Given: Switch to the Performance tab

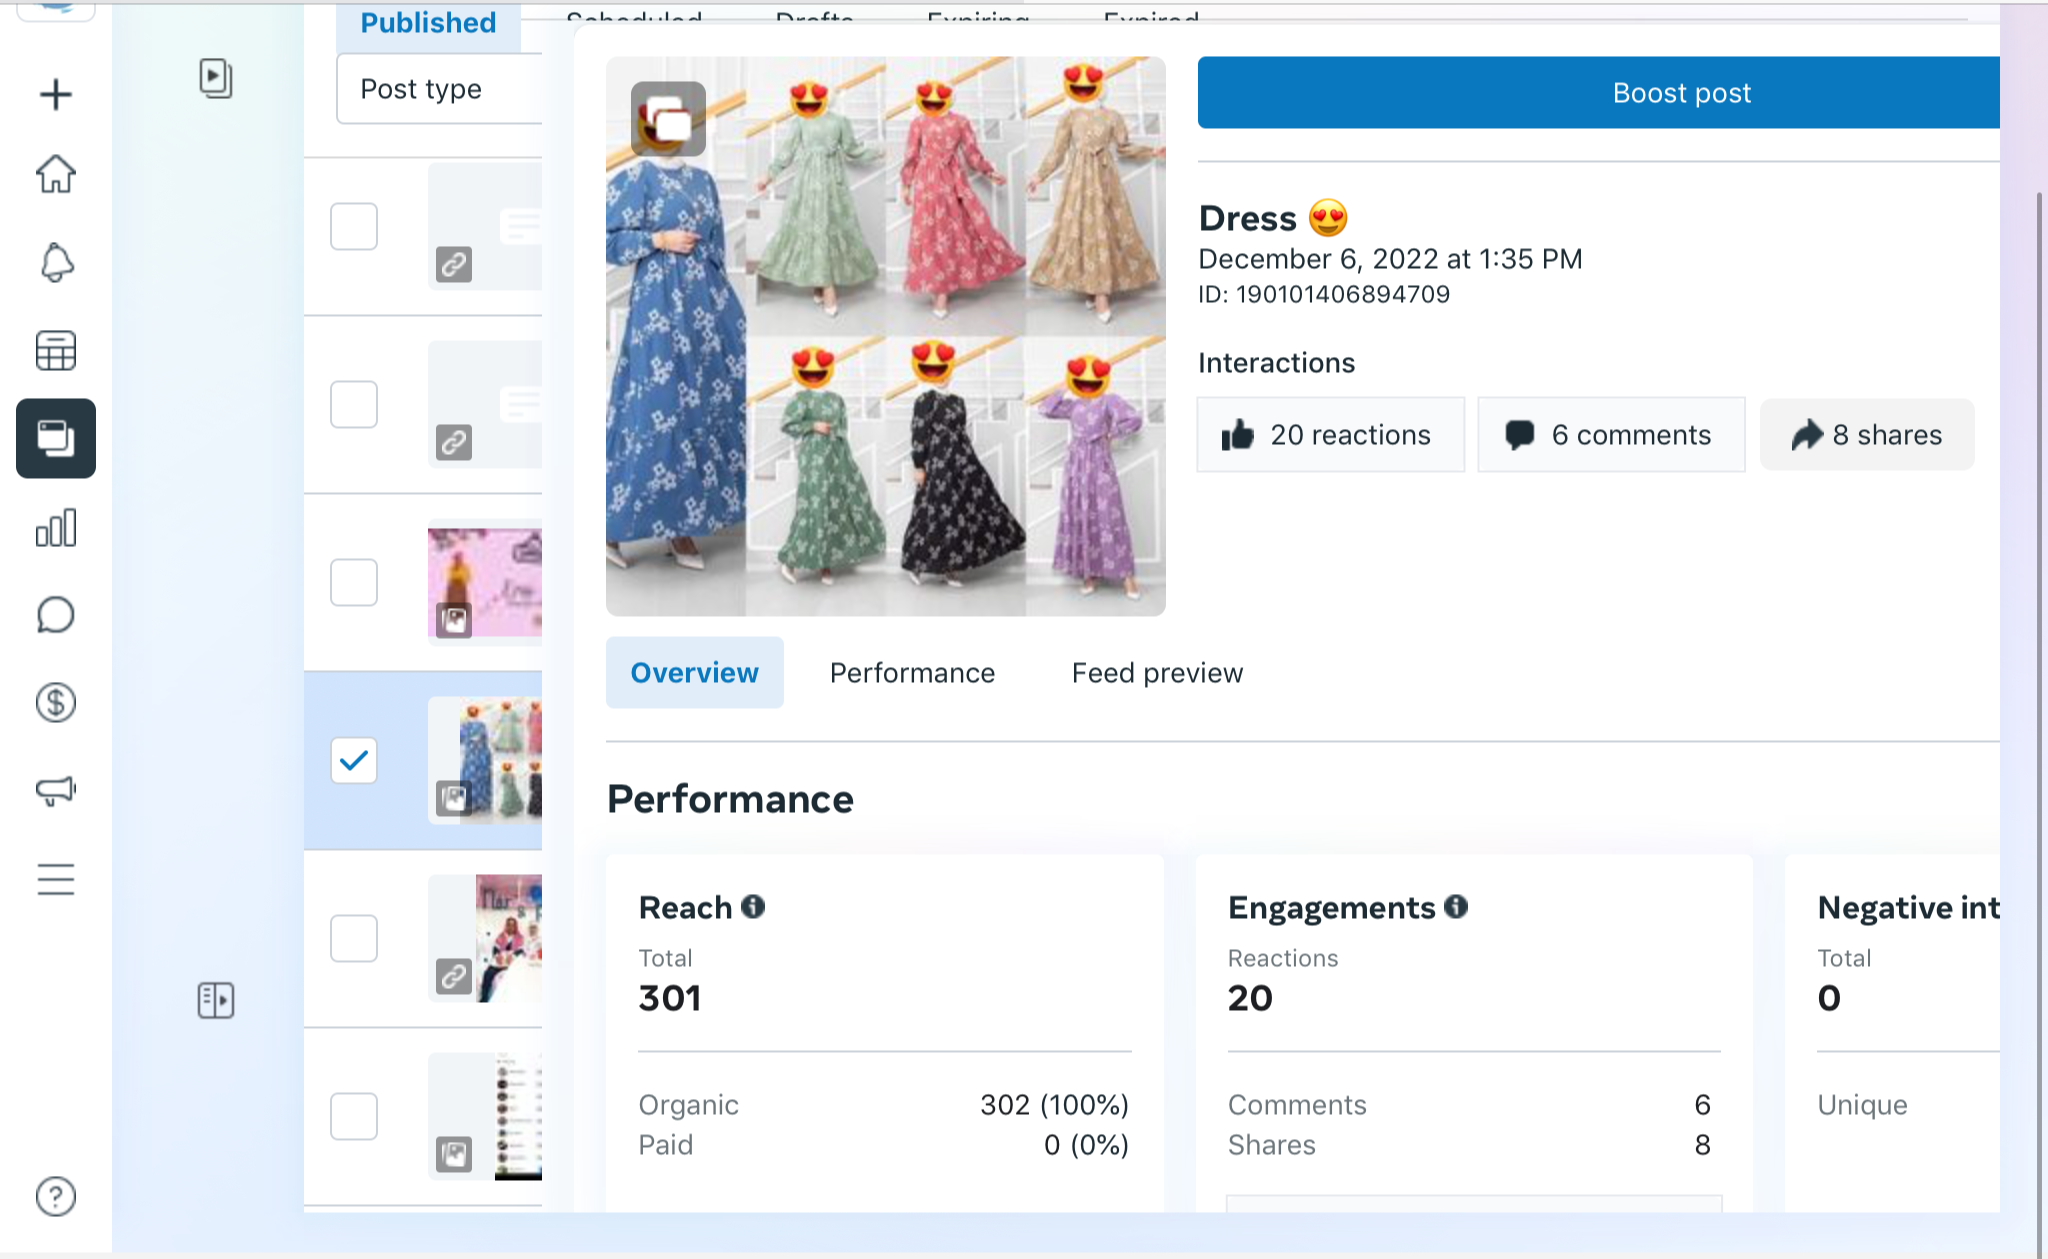Looking at the screenshot, I should [x=912, y=673].
